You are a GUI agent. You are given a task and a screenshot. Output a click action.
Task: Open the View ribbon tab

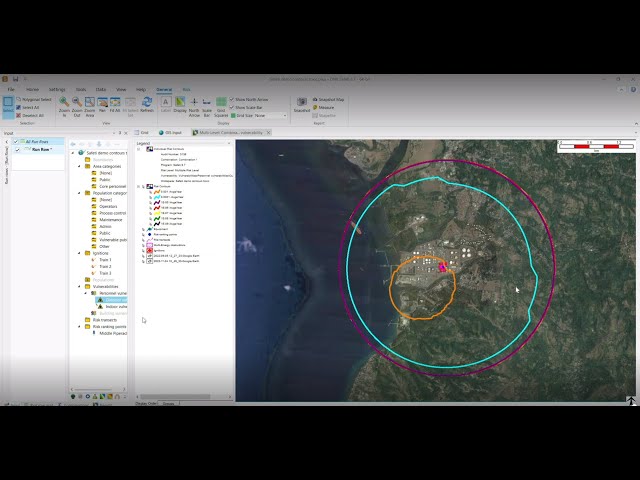tap(121, 89)
